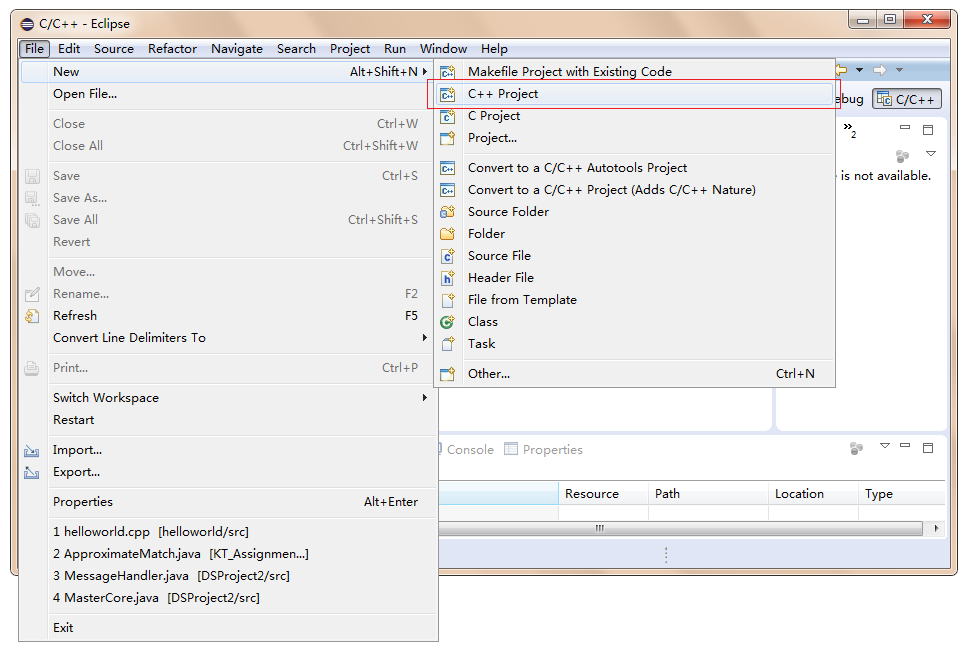Viewport: 966px width, 647px height.
Task: Open view menu triangle in upper right panel
Action: click(931, 153)
